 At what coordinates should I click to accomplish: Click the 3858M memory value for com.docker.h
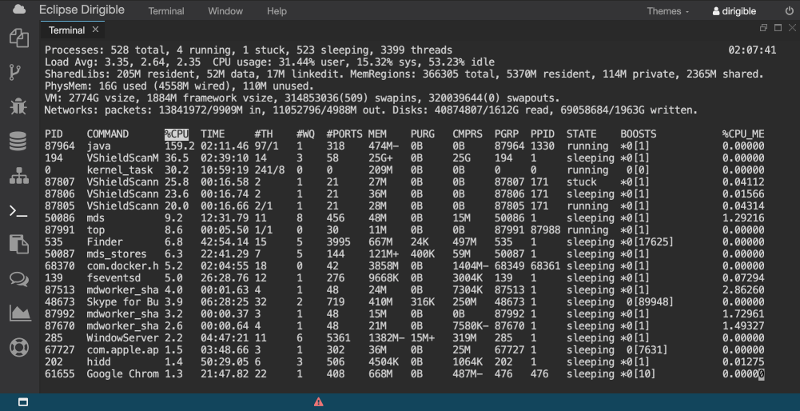coord(383,266)
